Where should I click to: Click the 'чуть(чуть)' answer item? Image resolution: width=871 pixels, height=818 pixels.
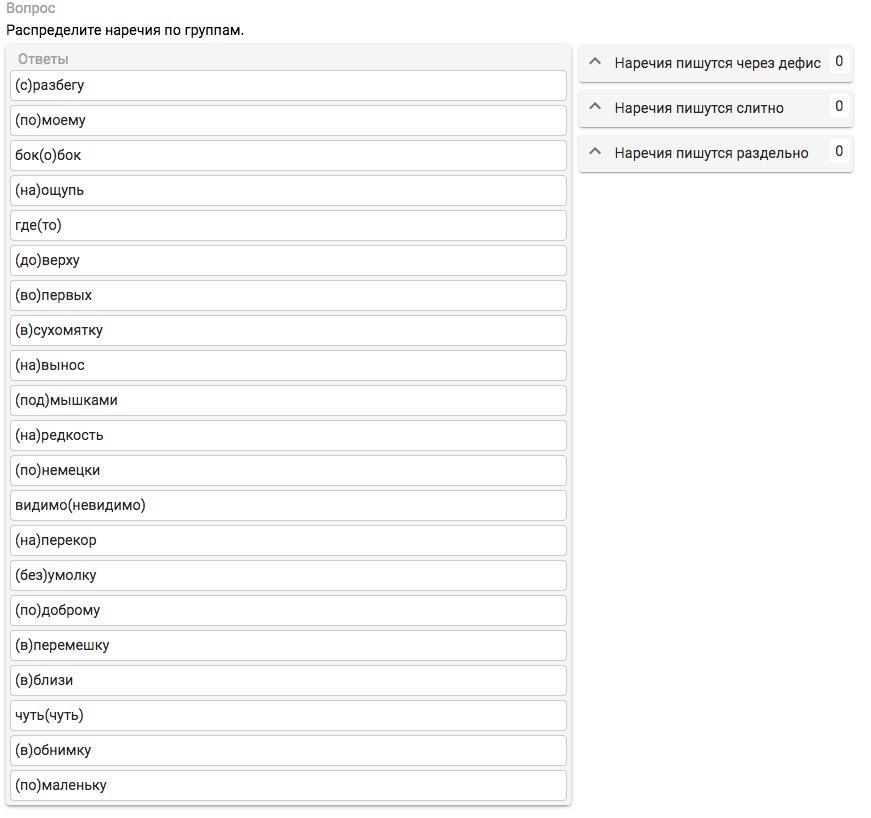pyautogui.click(x=288, y=715)
